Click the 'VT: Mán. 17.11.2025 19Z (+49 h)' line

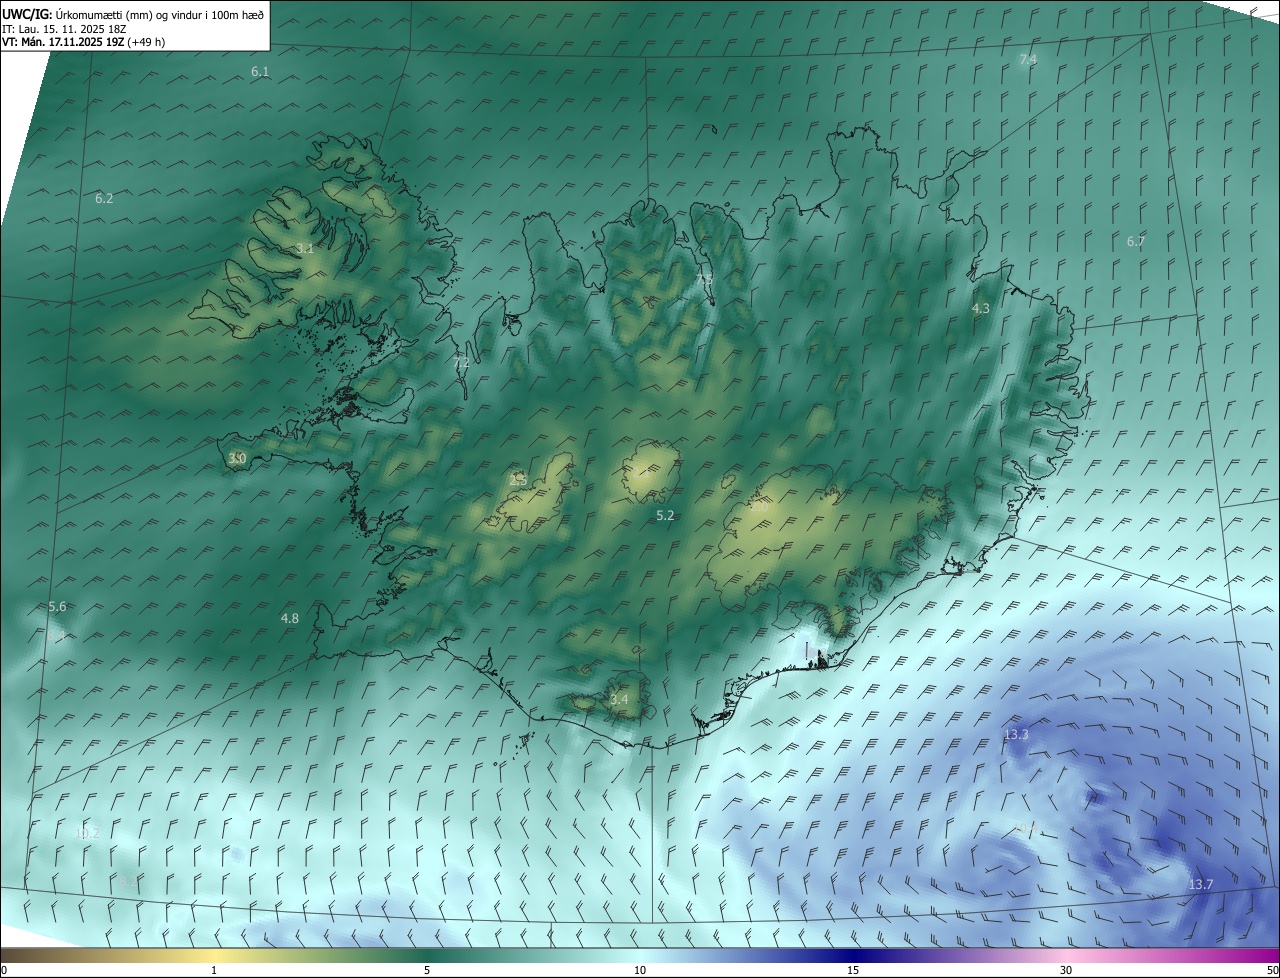click(83, 42)
